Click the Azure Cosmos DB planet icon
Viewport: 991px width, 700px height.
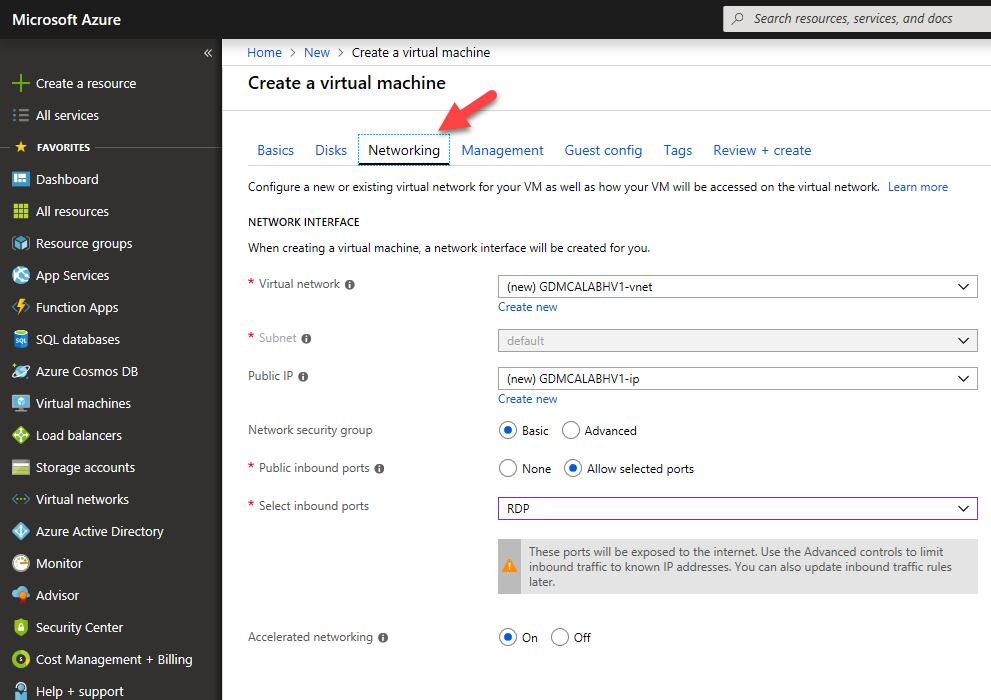[21, 371]
